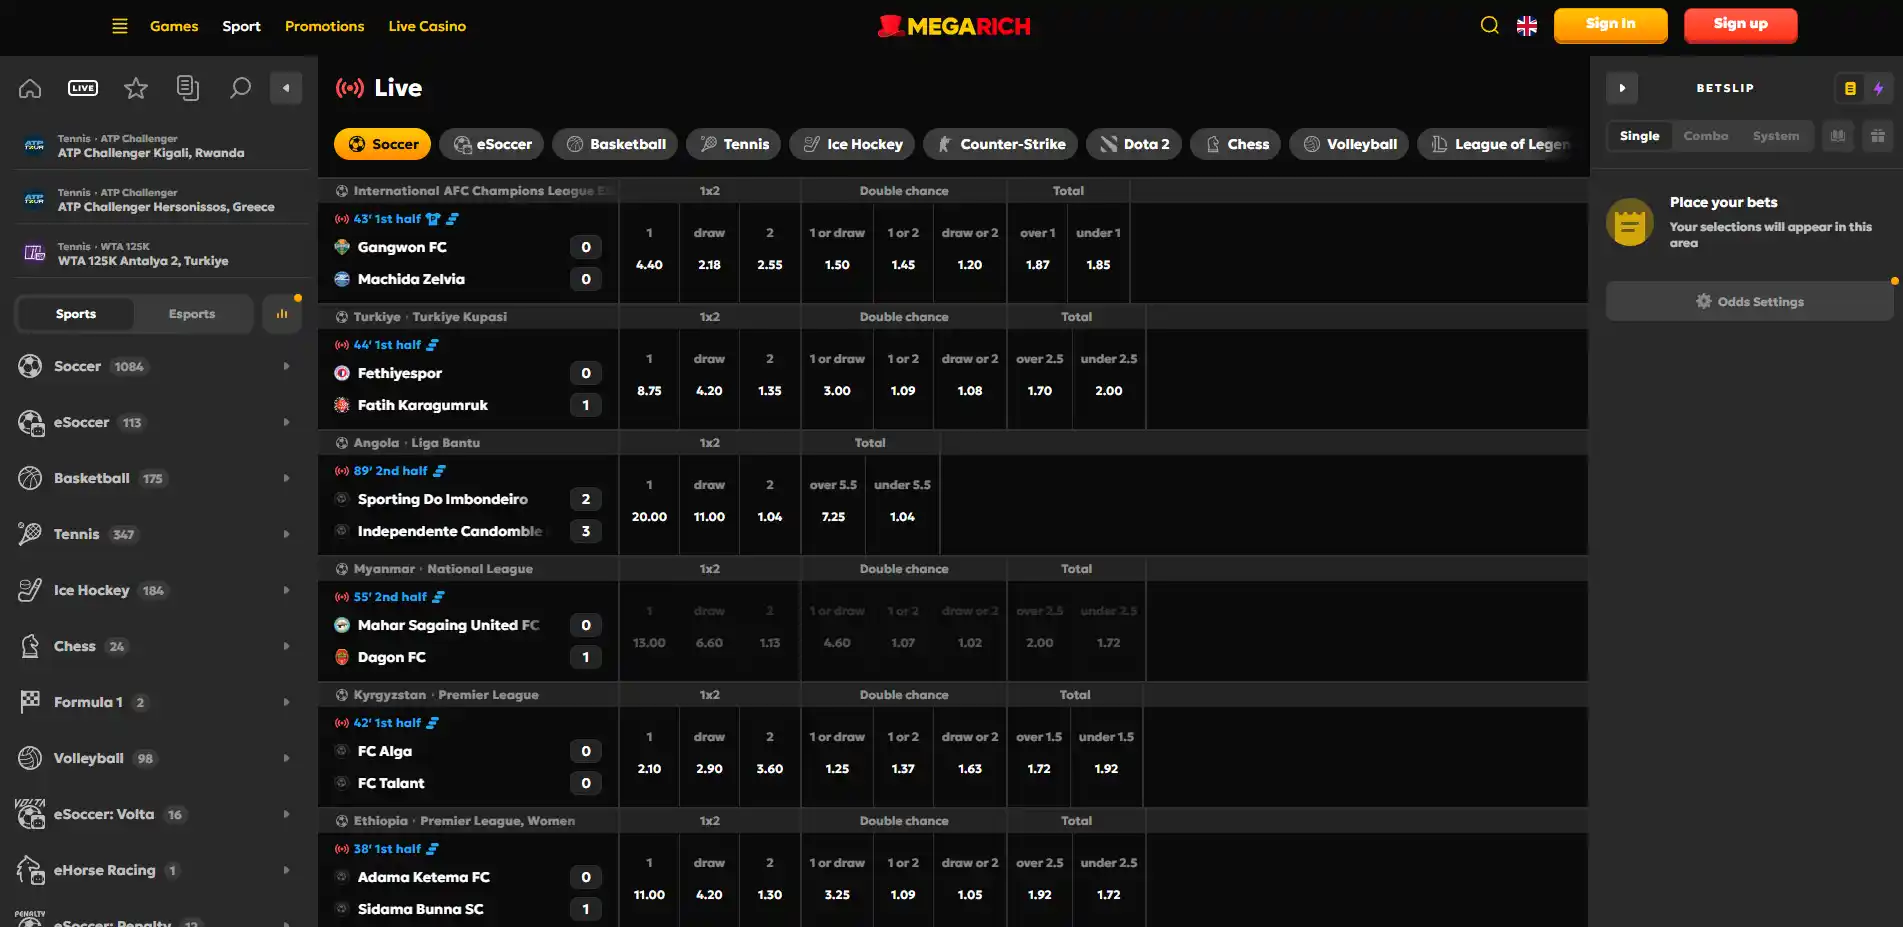The width and height of the screenshot is (1903, 927).
Task: Select System bet type in betslip
Action: [1776, 136]
